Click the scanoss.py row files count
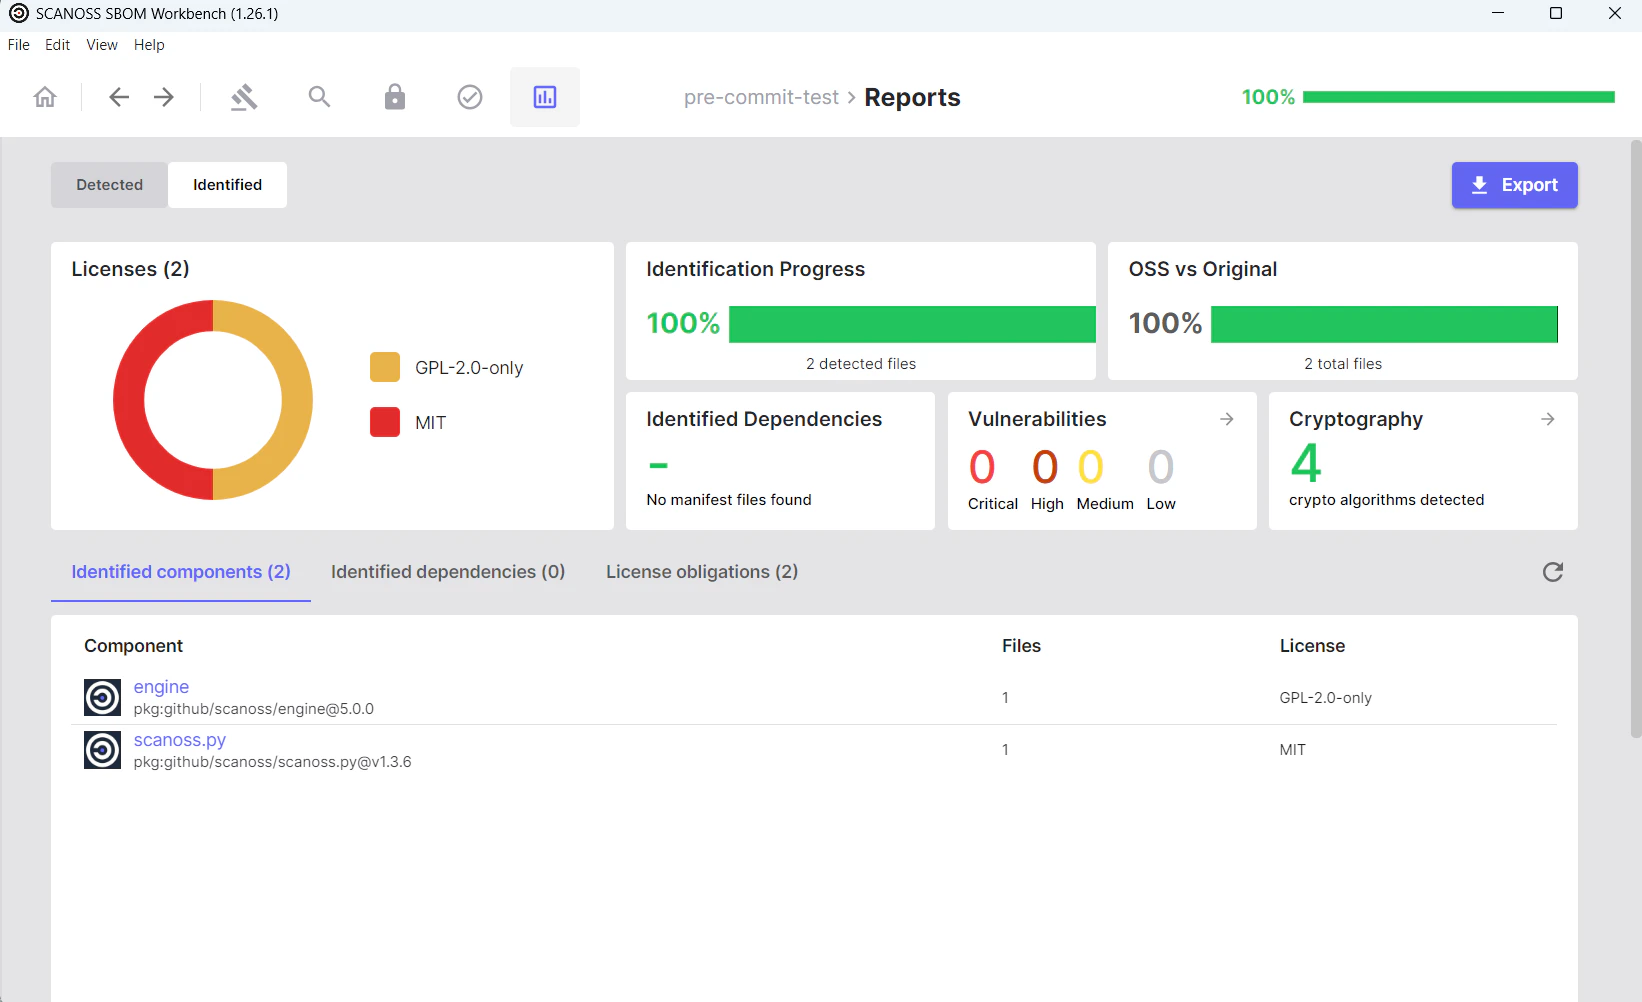This screenshot has height=1002, width=1642. (1006, 750)
